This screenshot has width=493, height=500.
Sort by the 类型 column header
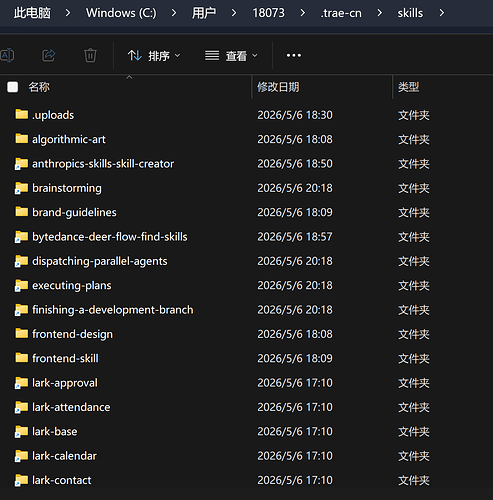[x=408, y=87]
